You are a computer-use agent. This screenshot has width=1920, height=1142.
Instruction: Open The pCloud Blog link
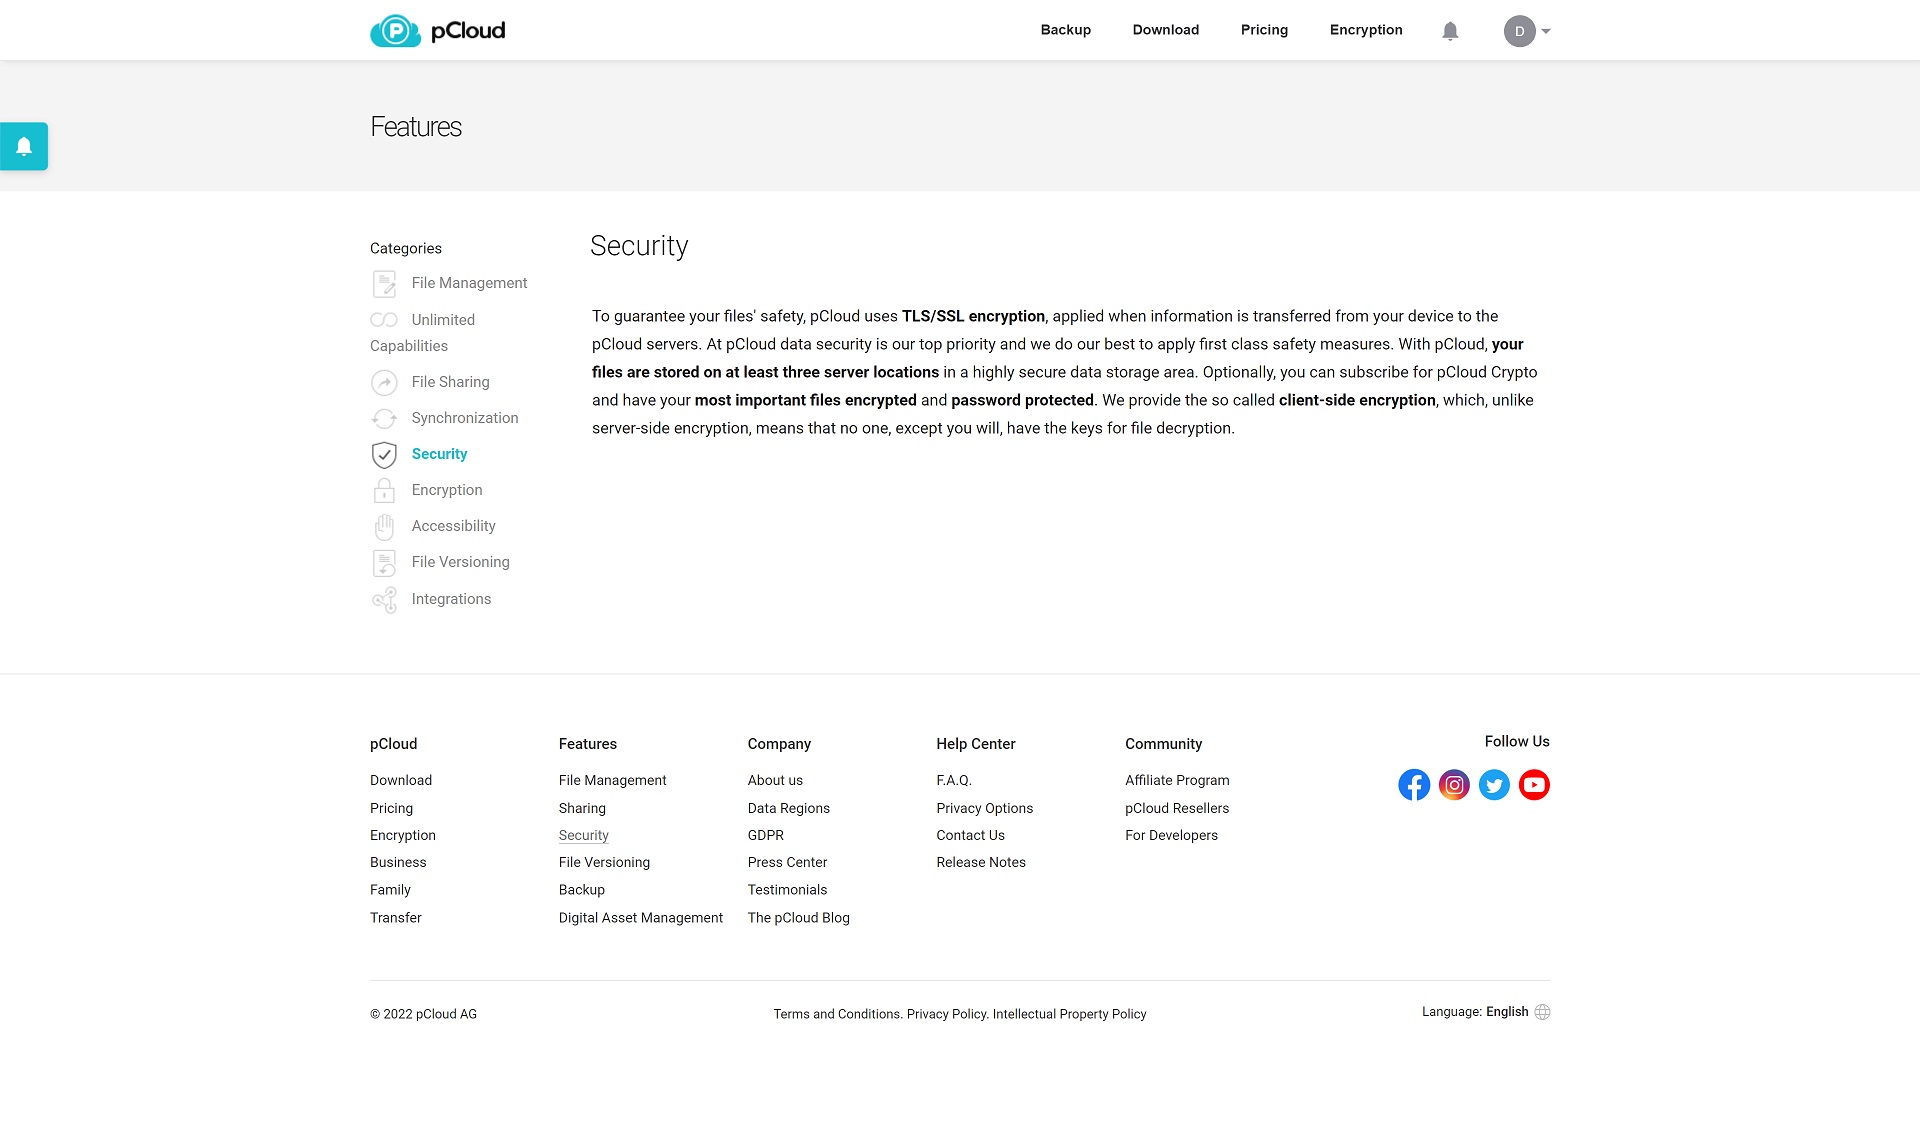(798, 918)
